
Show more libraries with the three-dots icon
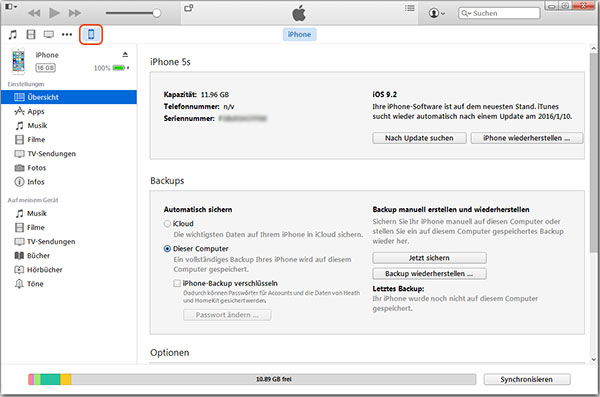[x=67, y=34]
